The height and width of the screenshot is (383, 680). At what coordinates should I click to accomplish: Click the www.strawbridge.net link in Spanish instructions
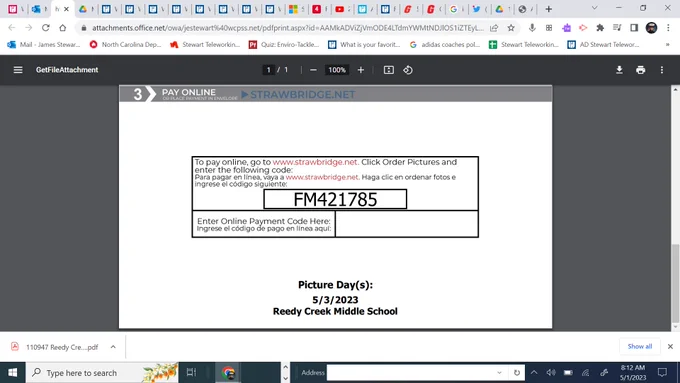[x=322, y=177]
